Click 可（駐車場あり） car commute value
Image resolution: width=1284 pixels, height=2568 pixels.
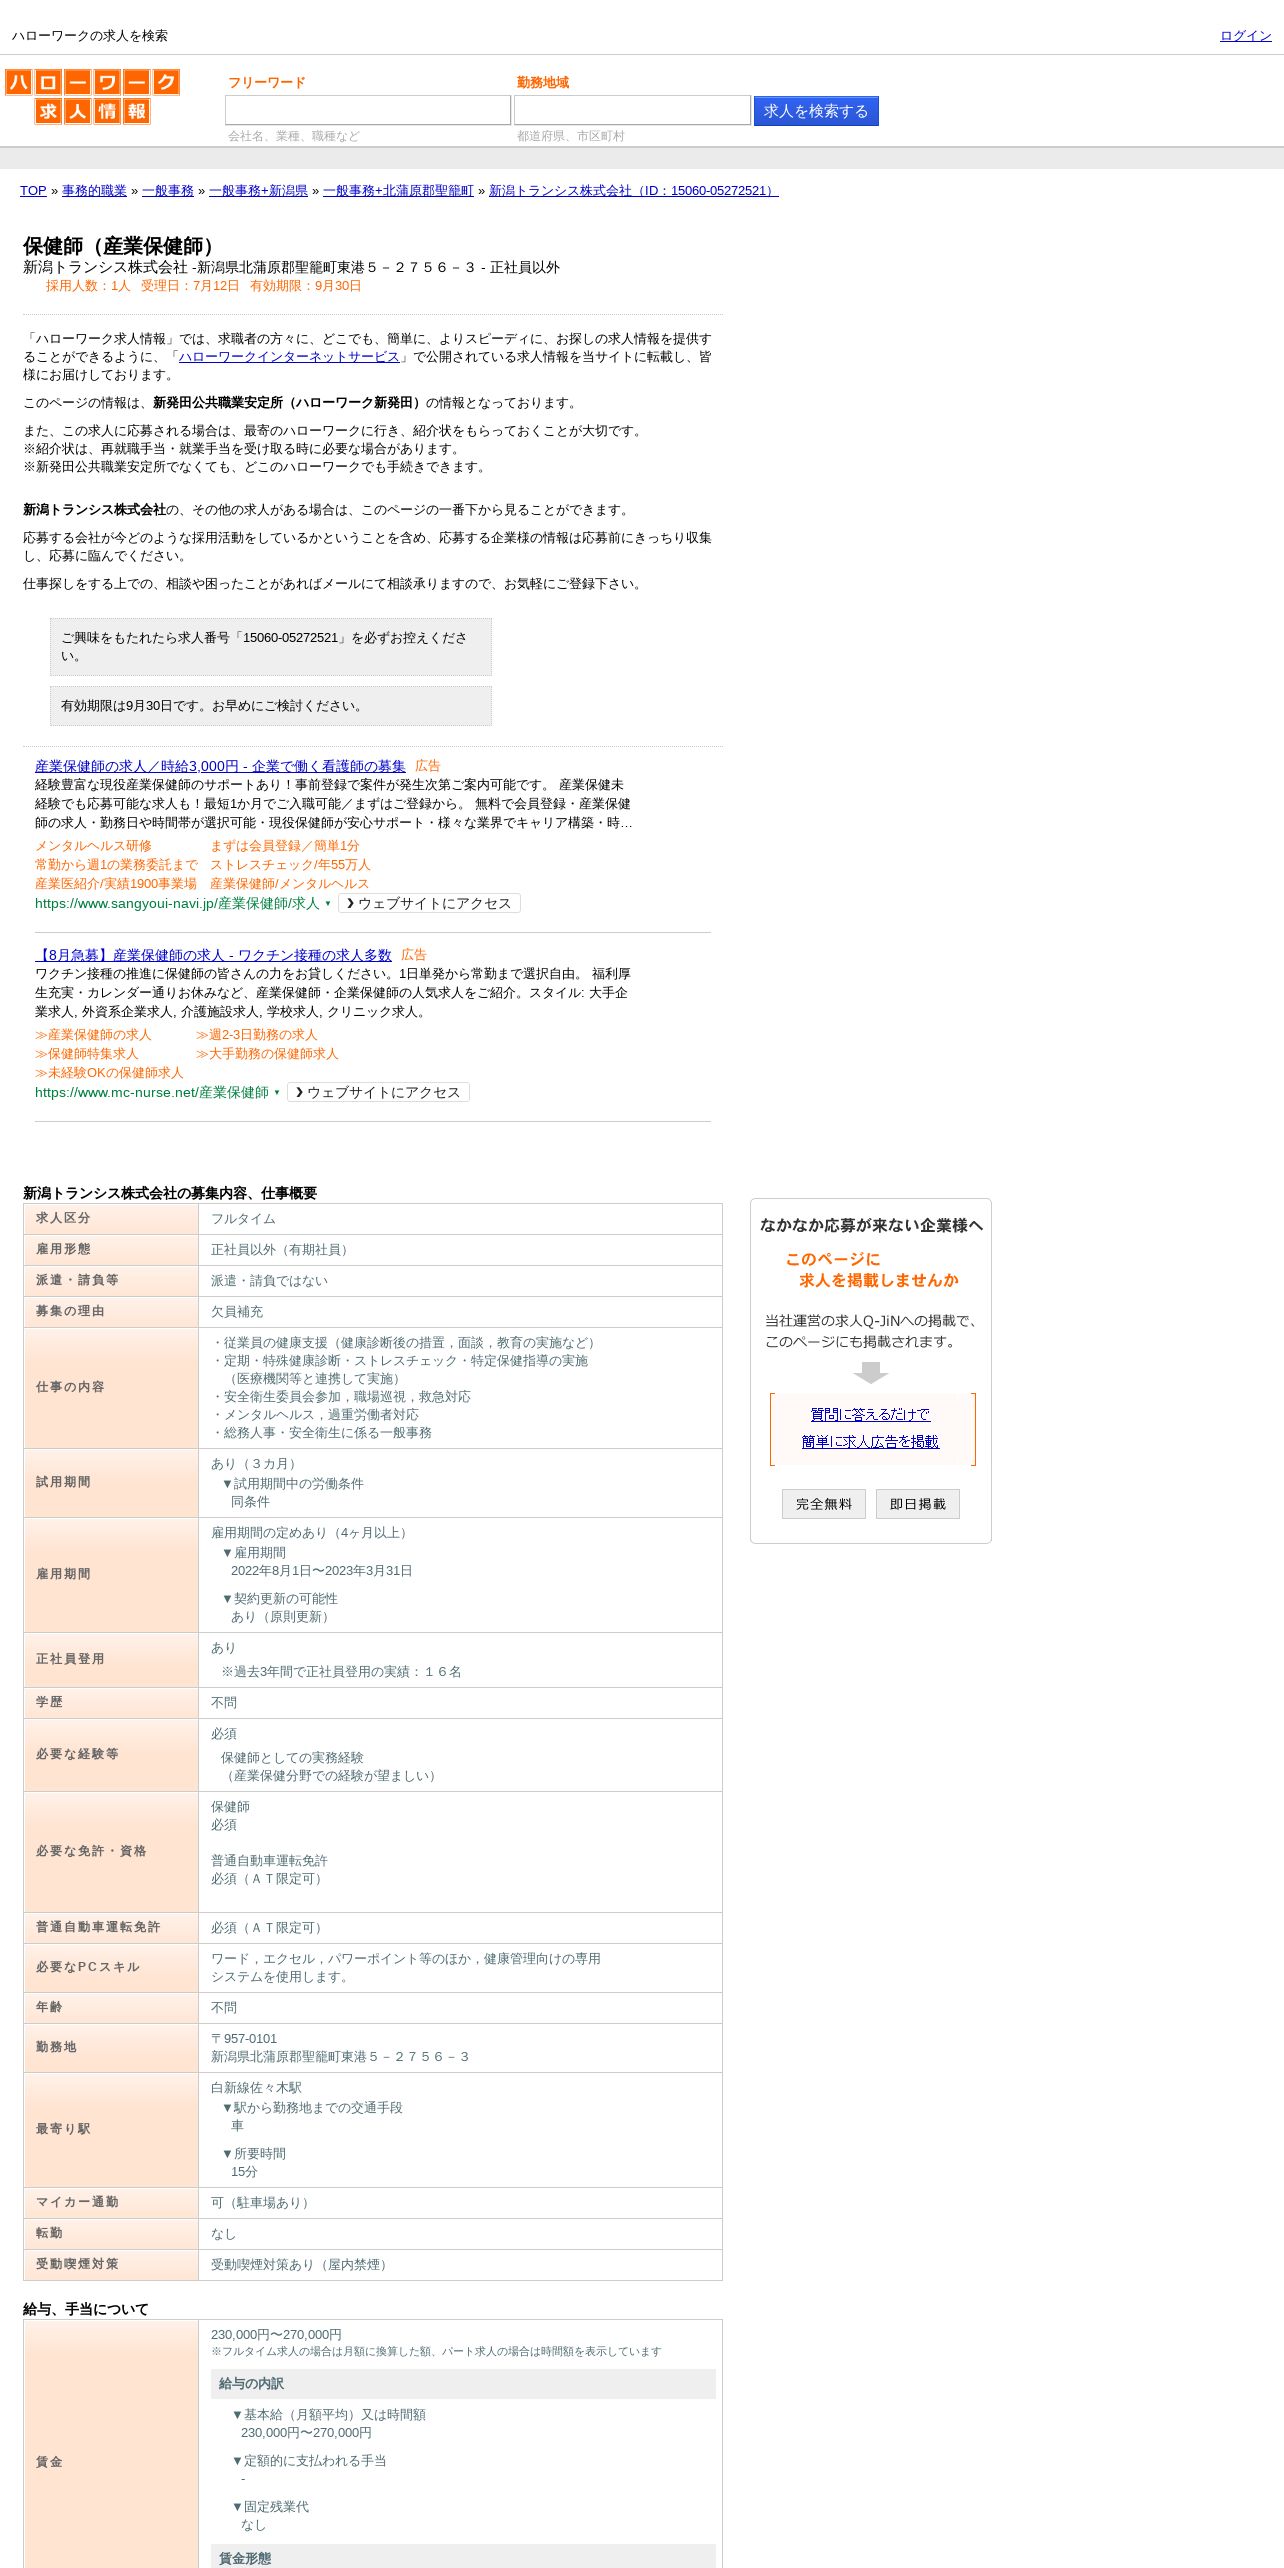coord(263,2203)
